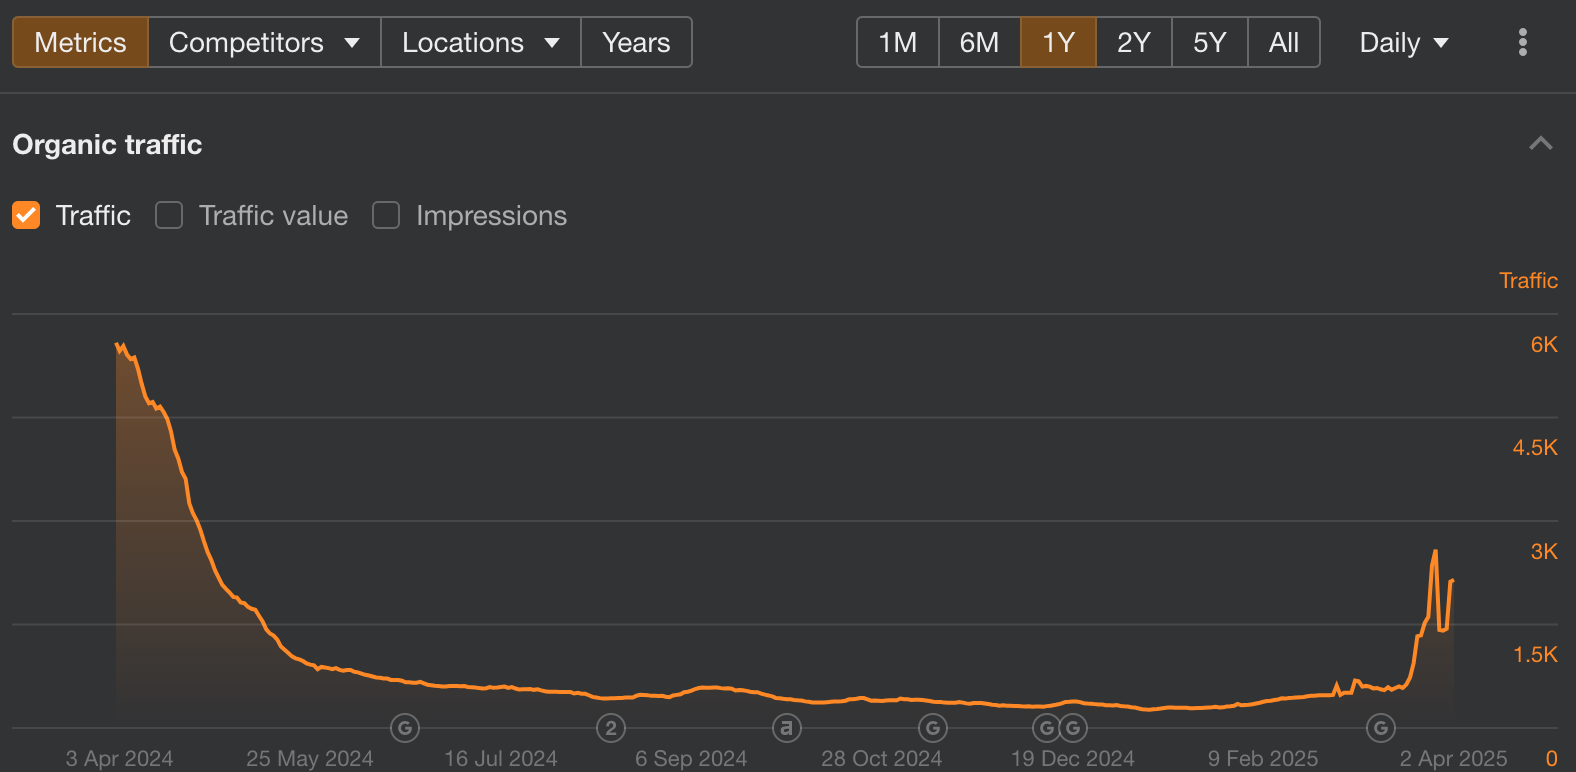
Task: Click the traffic spike peak on the chart
Action: [1435, 551]
